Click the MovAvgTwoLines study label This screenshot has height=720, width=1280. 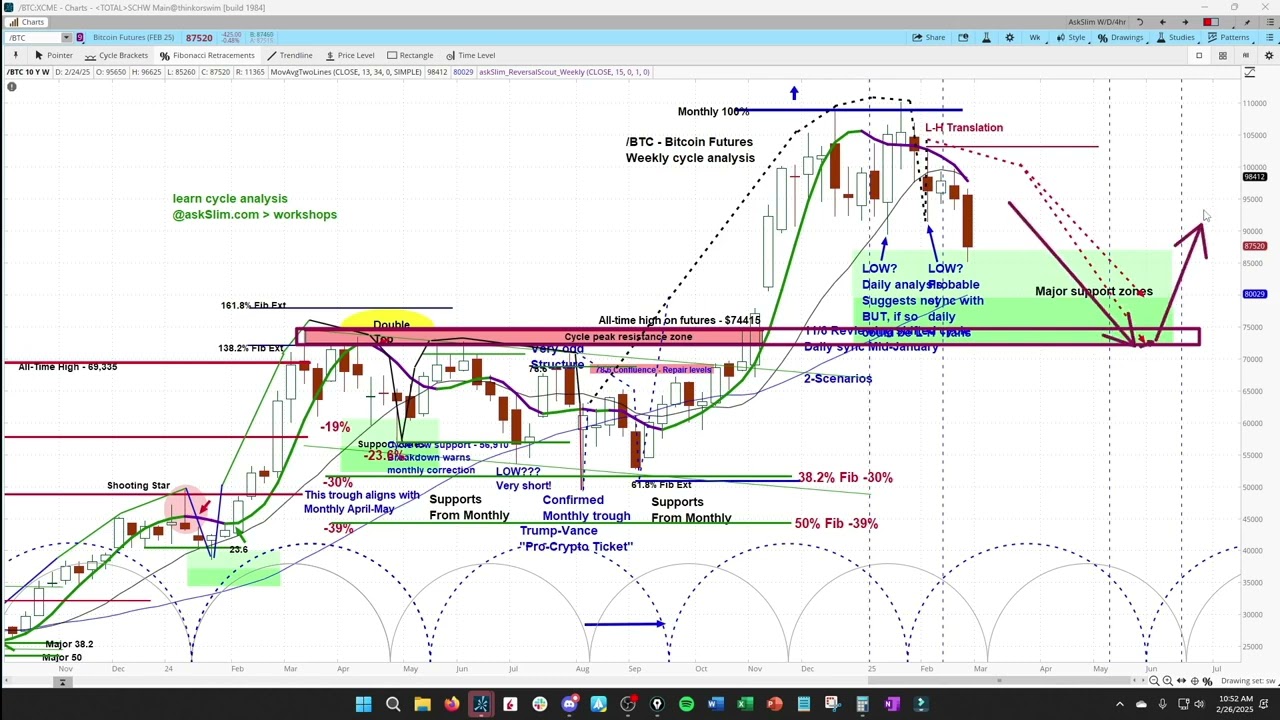pyautogui.click(x=345, y=72)
